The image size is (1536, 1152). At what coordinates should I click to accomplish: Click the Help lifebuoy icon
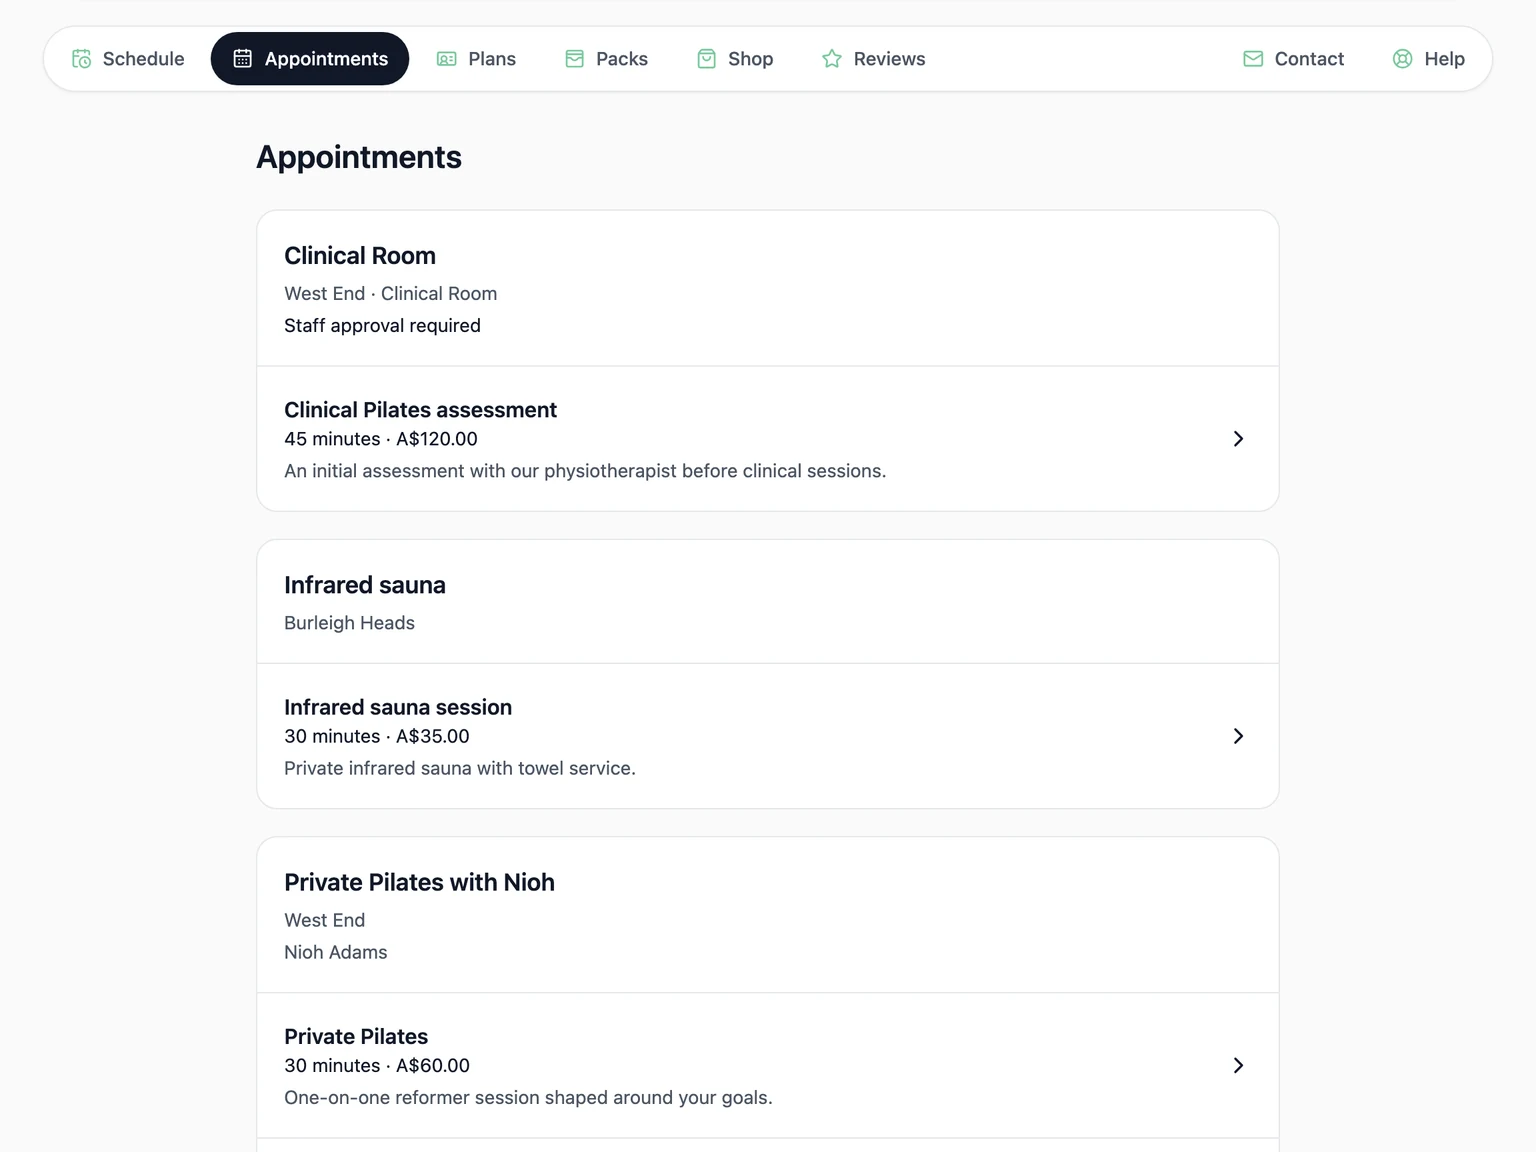[x=1403, y=59]
